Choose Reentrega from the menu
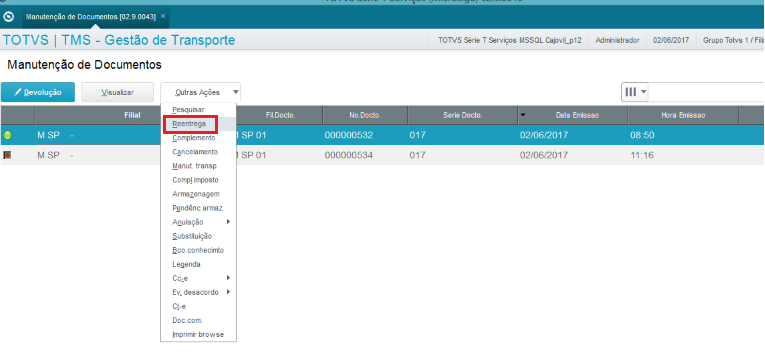This screenshot has width=765, height=360. (189, 124)
